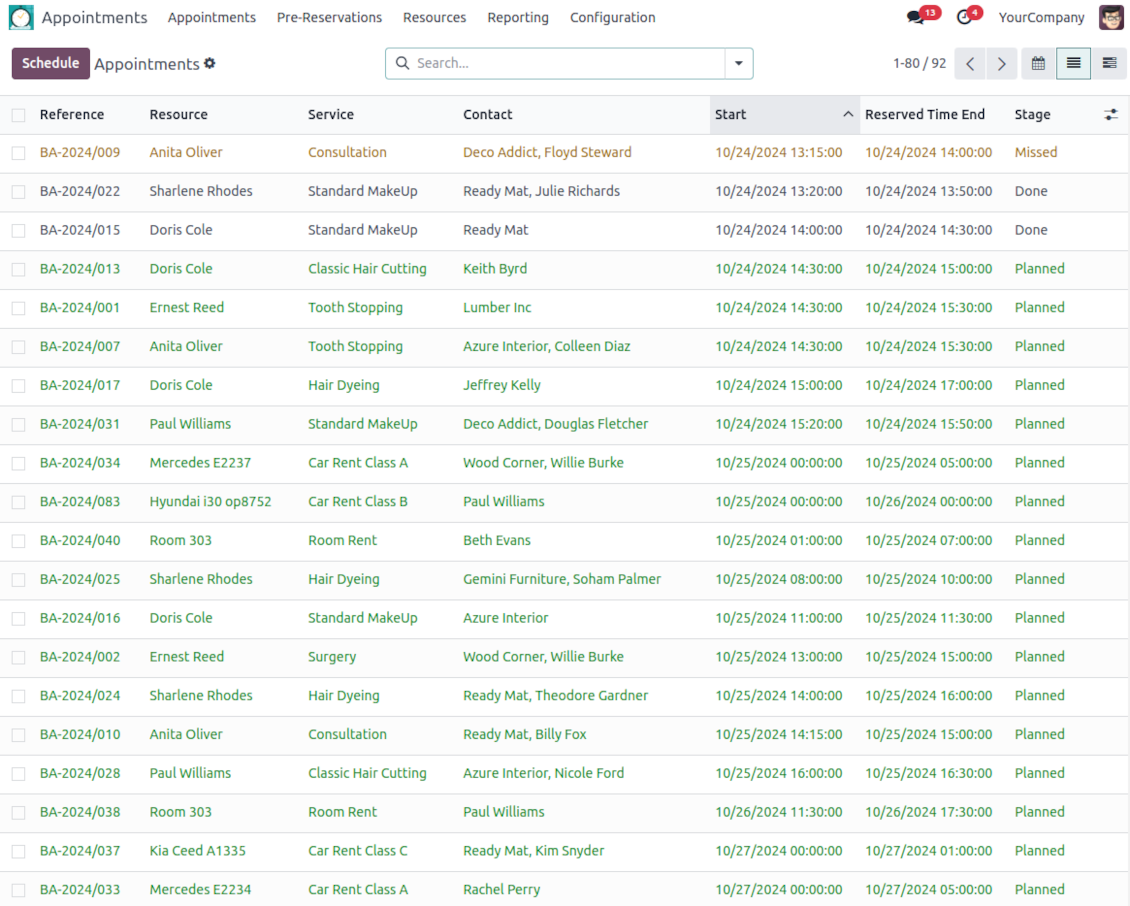This screenshot has width=1130, height=906.
Task: Open the activities clock icon
Action: (x=964, y=17)
